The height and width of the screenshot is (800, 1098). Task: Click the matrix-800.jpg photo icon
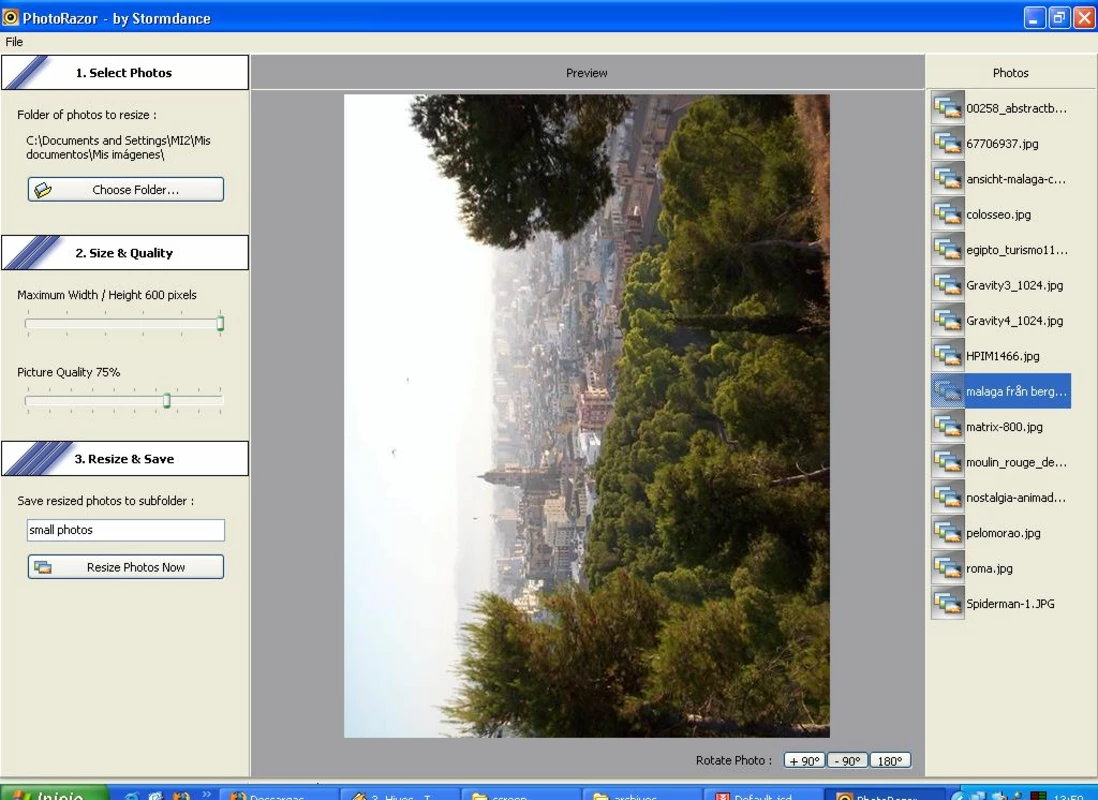pos(947,427)
